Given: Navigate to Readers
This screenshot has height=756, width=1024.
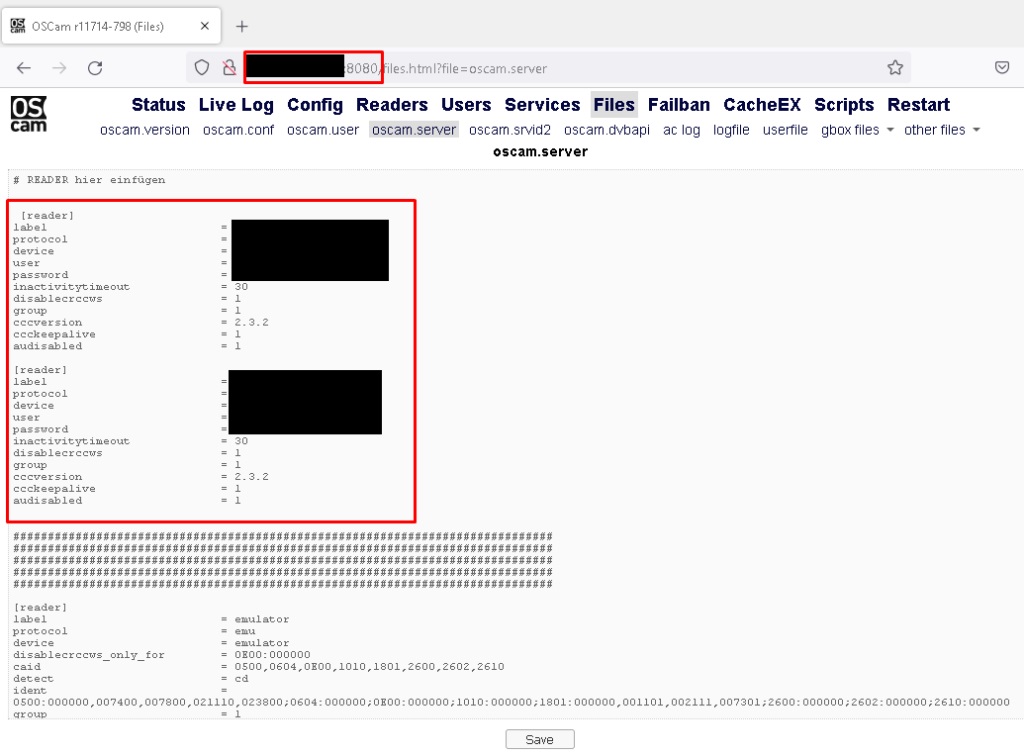Looking at the screenshot, I should [x=392, y=104].
